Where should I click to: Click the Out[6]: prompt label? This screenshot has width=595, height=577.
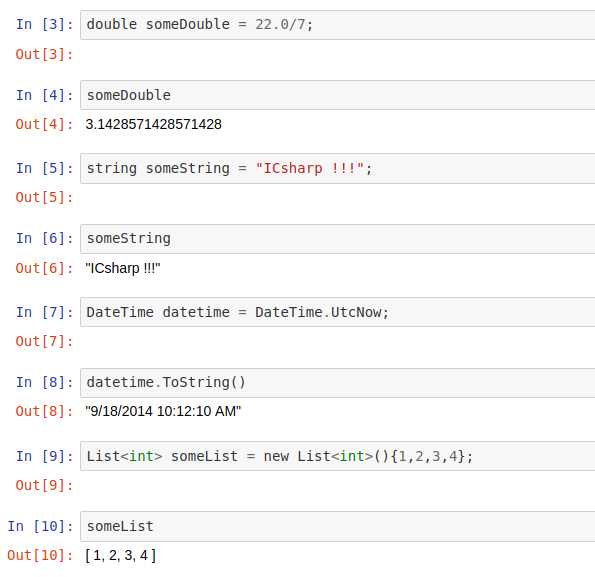coord(44,269)
